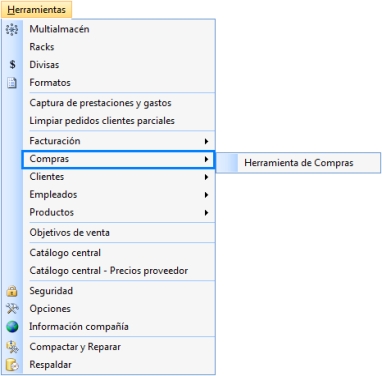Expand the Empleados submenu arrow
382x376 pixels.
point(206,195)
